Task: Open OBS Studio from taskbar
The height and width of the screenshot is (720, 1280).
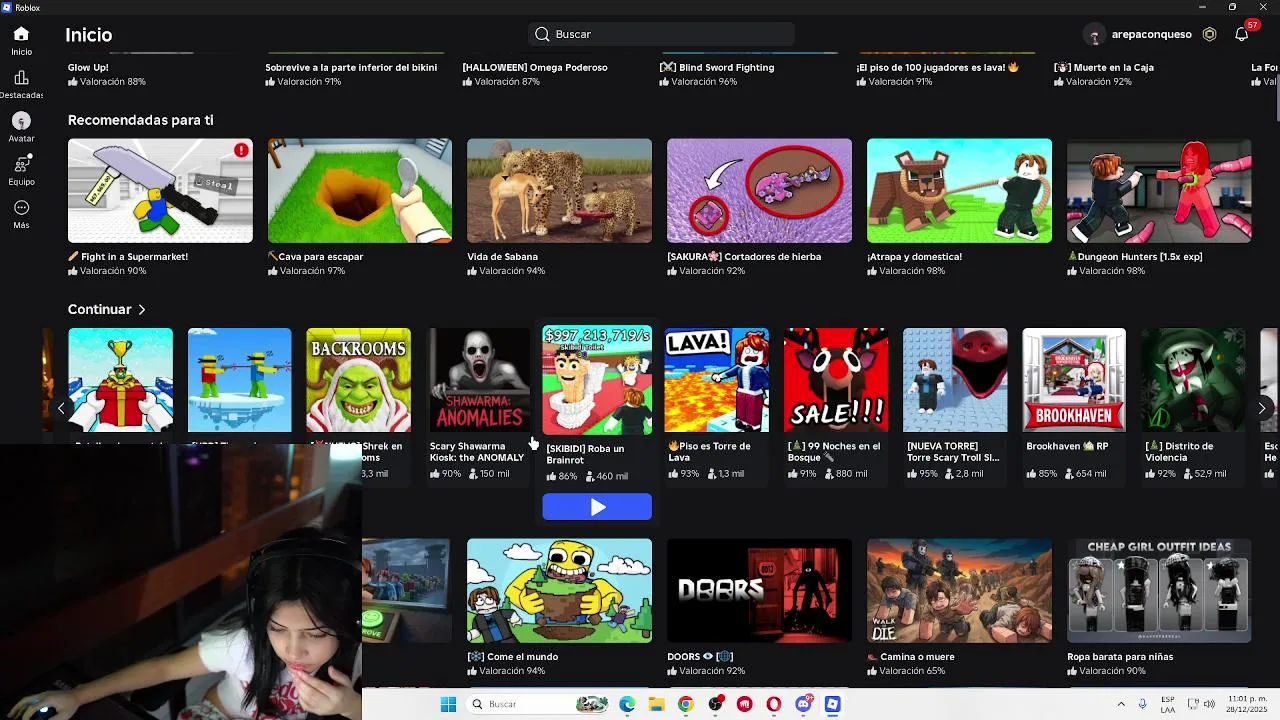Action: pyautogui.click(x=715, y=704)
